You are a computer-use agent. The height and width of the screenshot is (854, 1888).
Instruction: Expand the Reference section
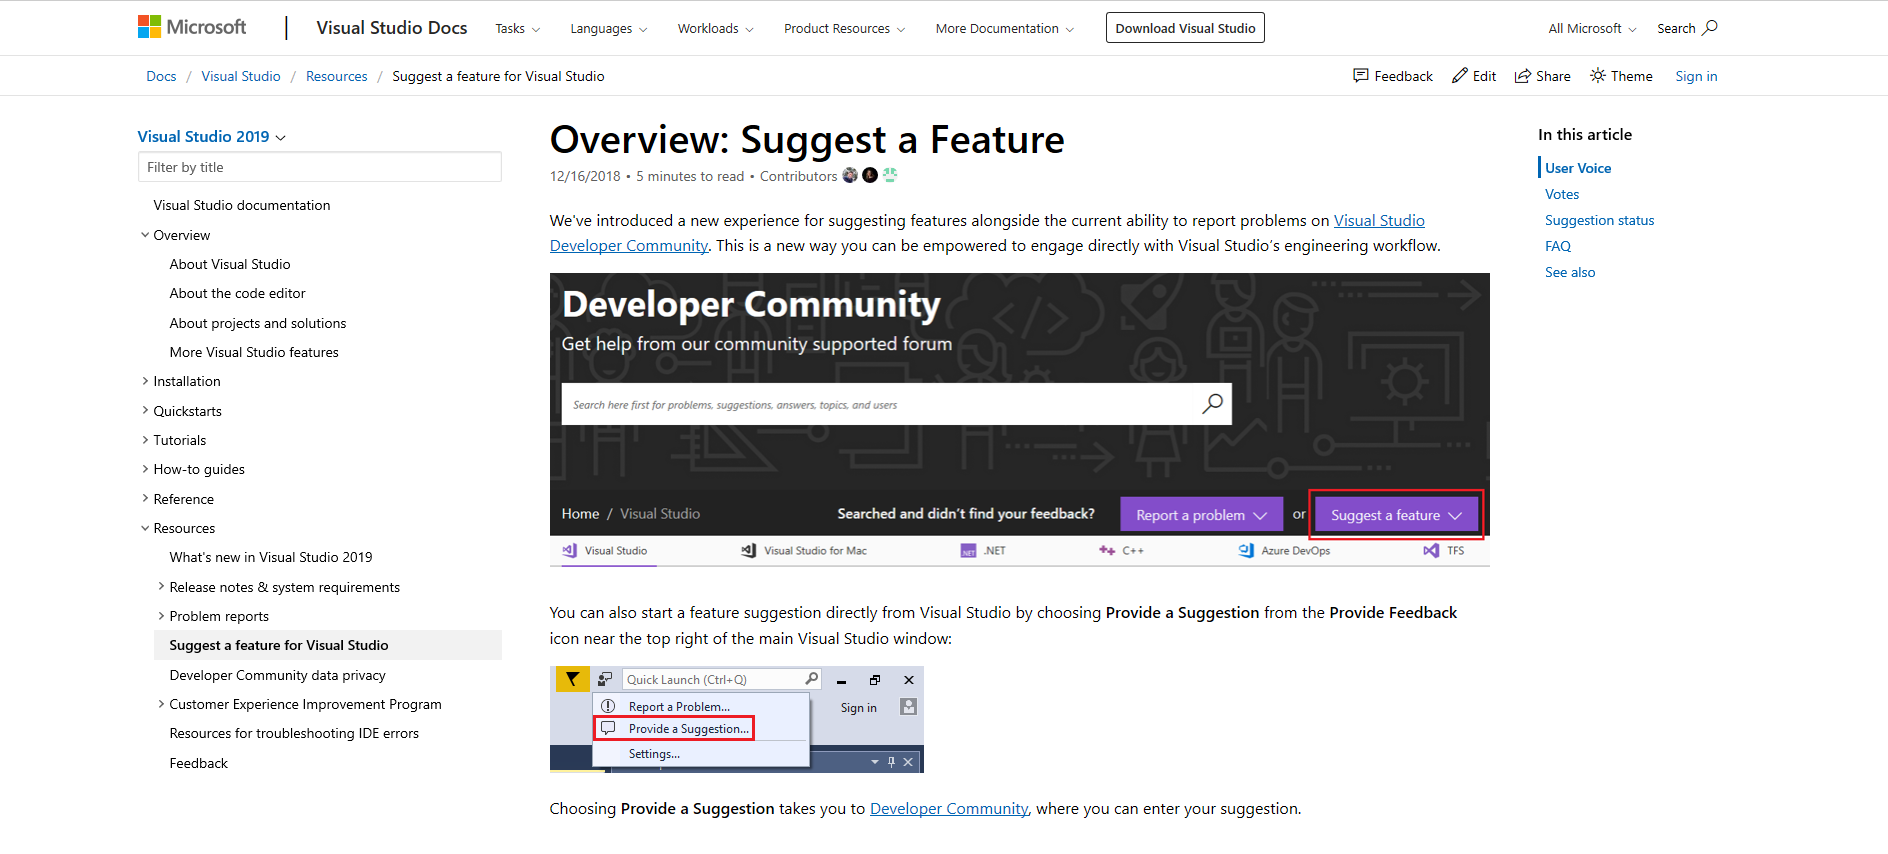pyautogui.click(x=145, y=499)
